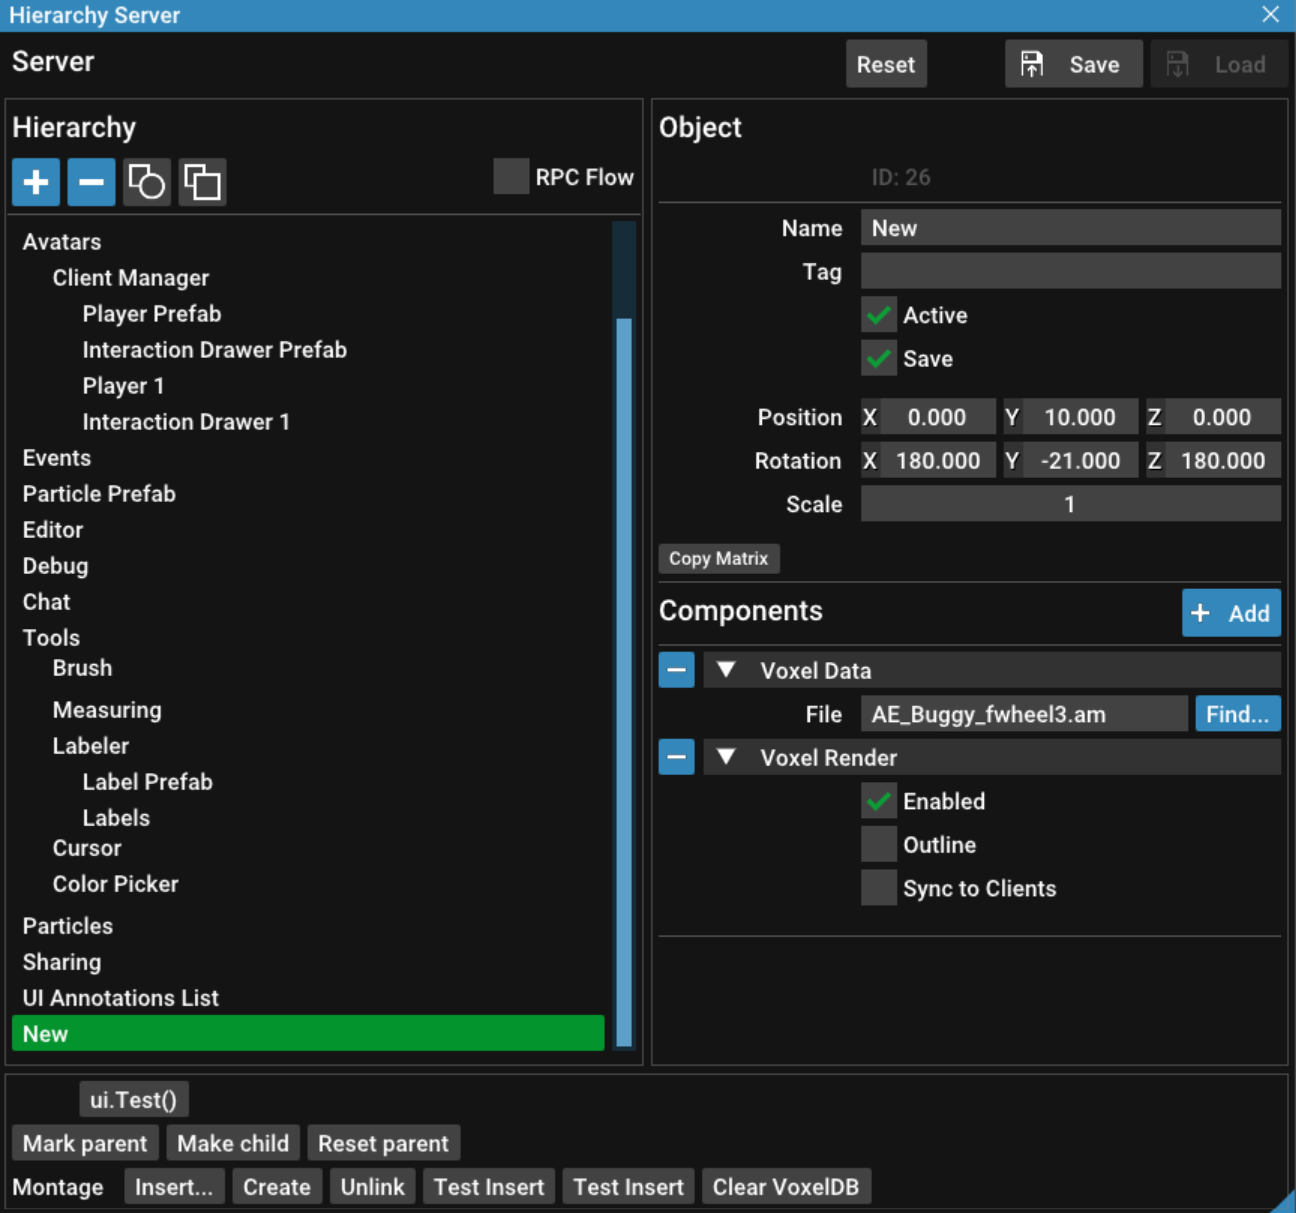The width and height of the screenshot is (1296, 1213).
Task: Select Interaction Drawer Prefab node
Action: [215, 350]
